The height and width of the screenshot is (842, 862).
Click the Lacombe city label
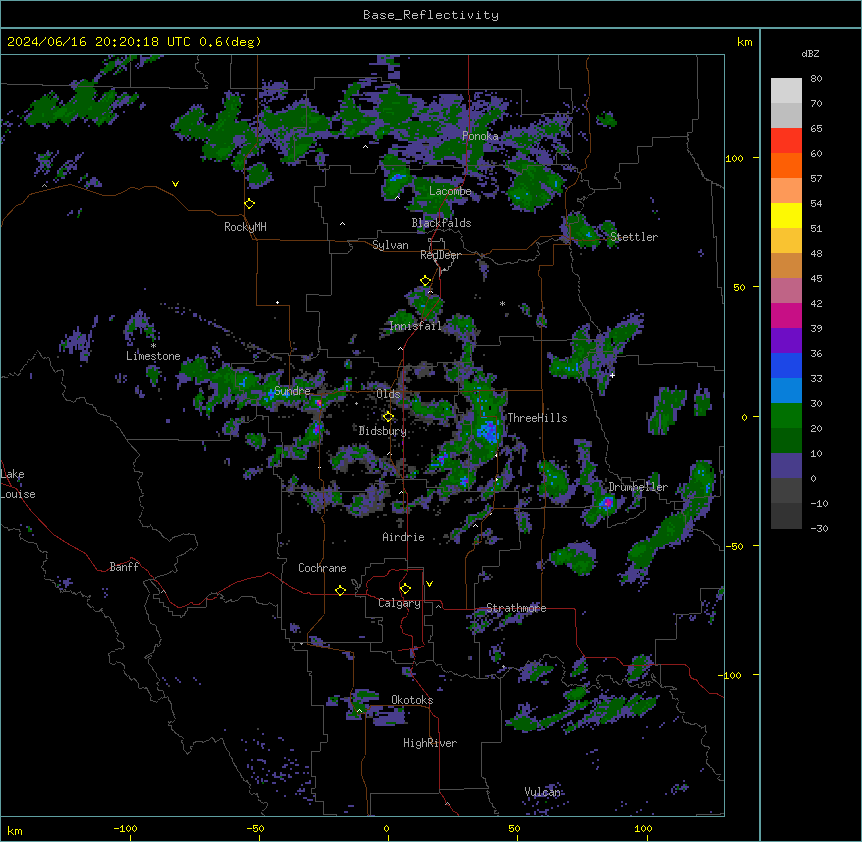pyautogui.click(x=450, y=191)
